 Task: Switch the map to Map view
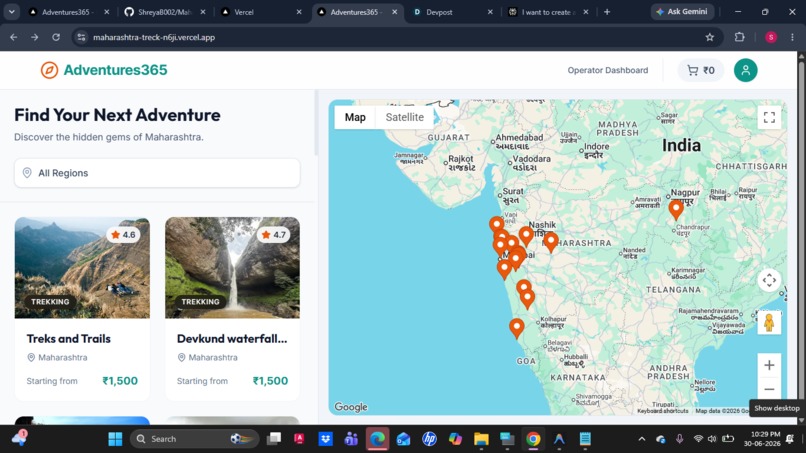(x=355, y=117)
